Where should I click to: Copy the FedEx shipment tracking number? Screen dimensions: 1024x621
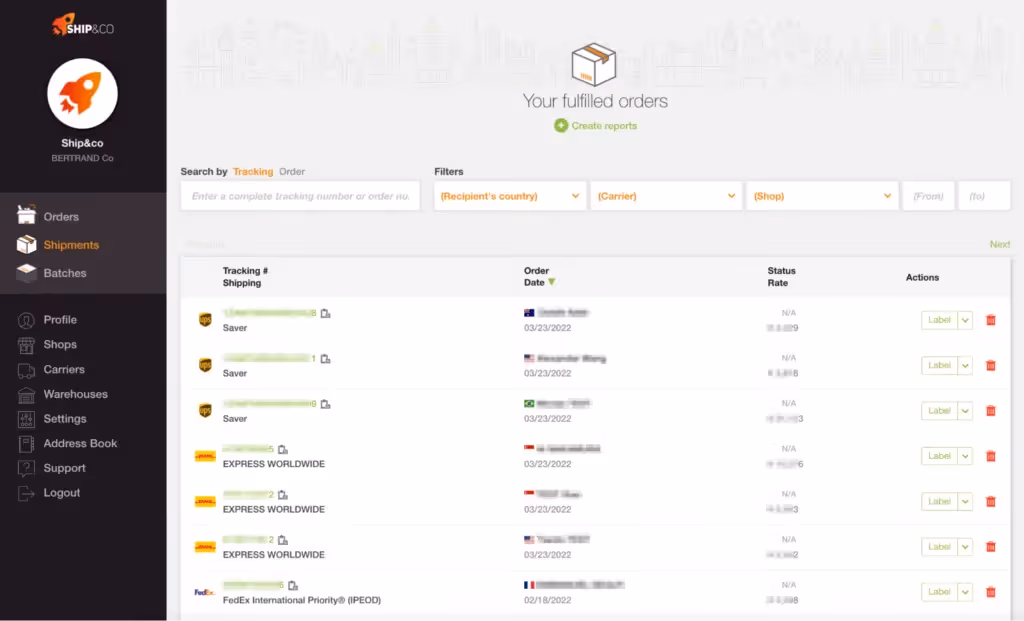tap(293, 586)
